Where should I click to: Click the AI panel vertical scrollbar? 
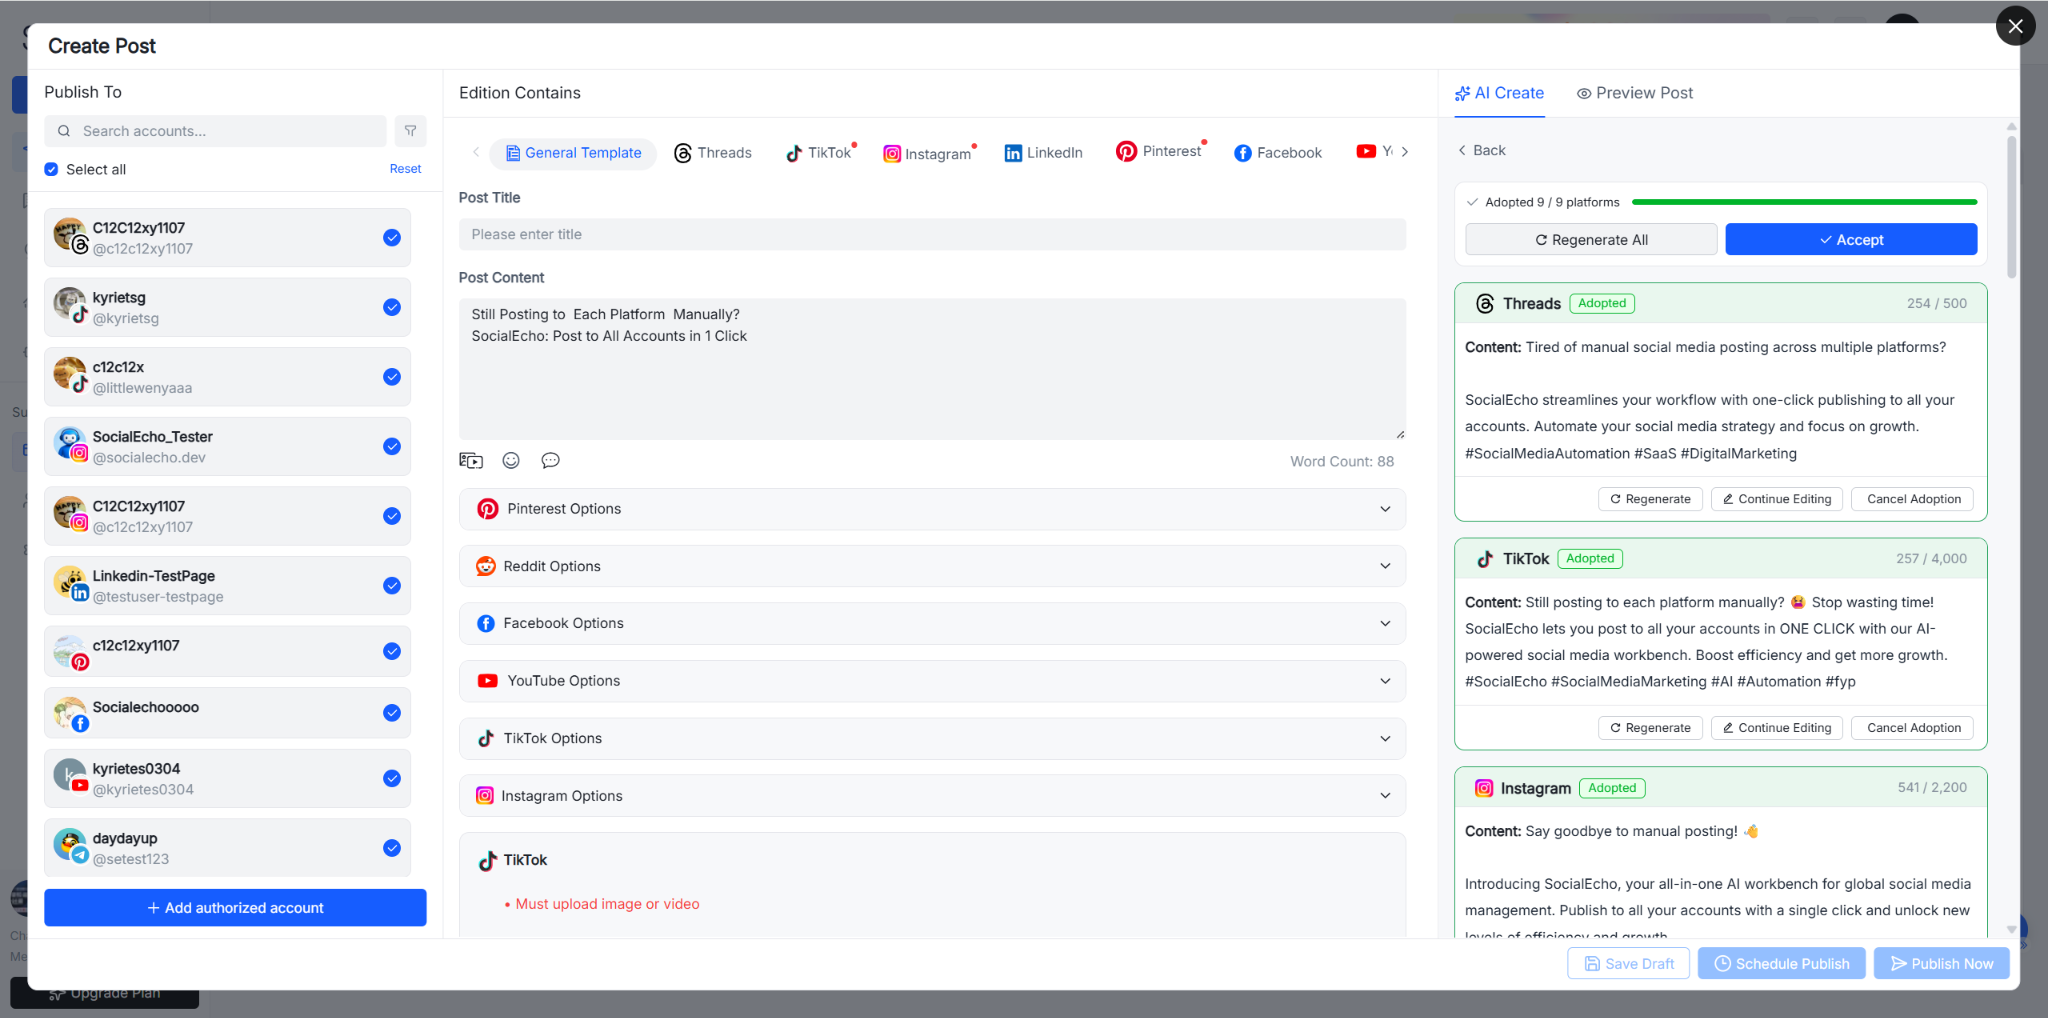(2011, 206)
